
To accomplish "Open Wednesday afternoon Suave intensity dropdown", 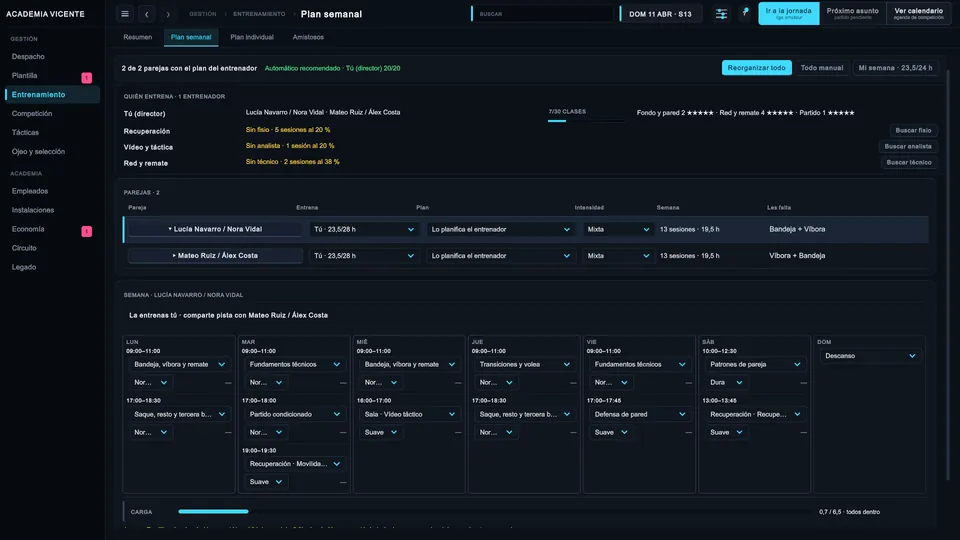I will coord(380,432).
